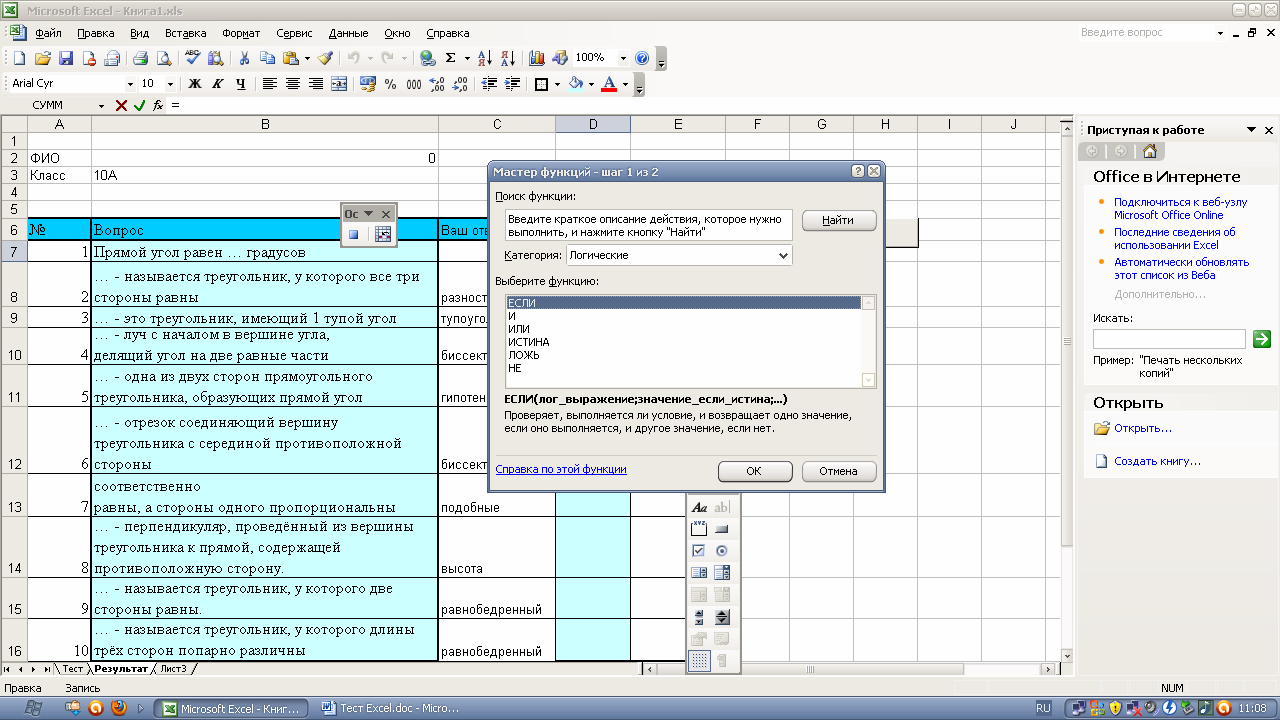Apply currency format icon
1280x720 pixels.
[367, 84]
